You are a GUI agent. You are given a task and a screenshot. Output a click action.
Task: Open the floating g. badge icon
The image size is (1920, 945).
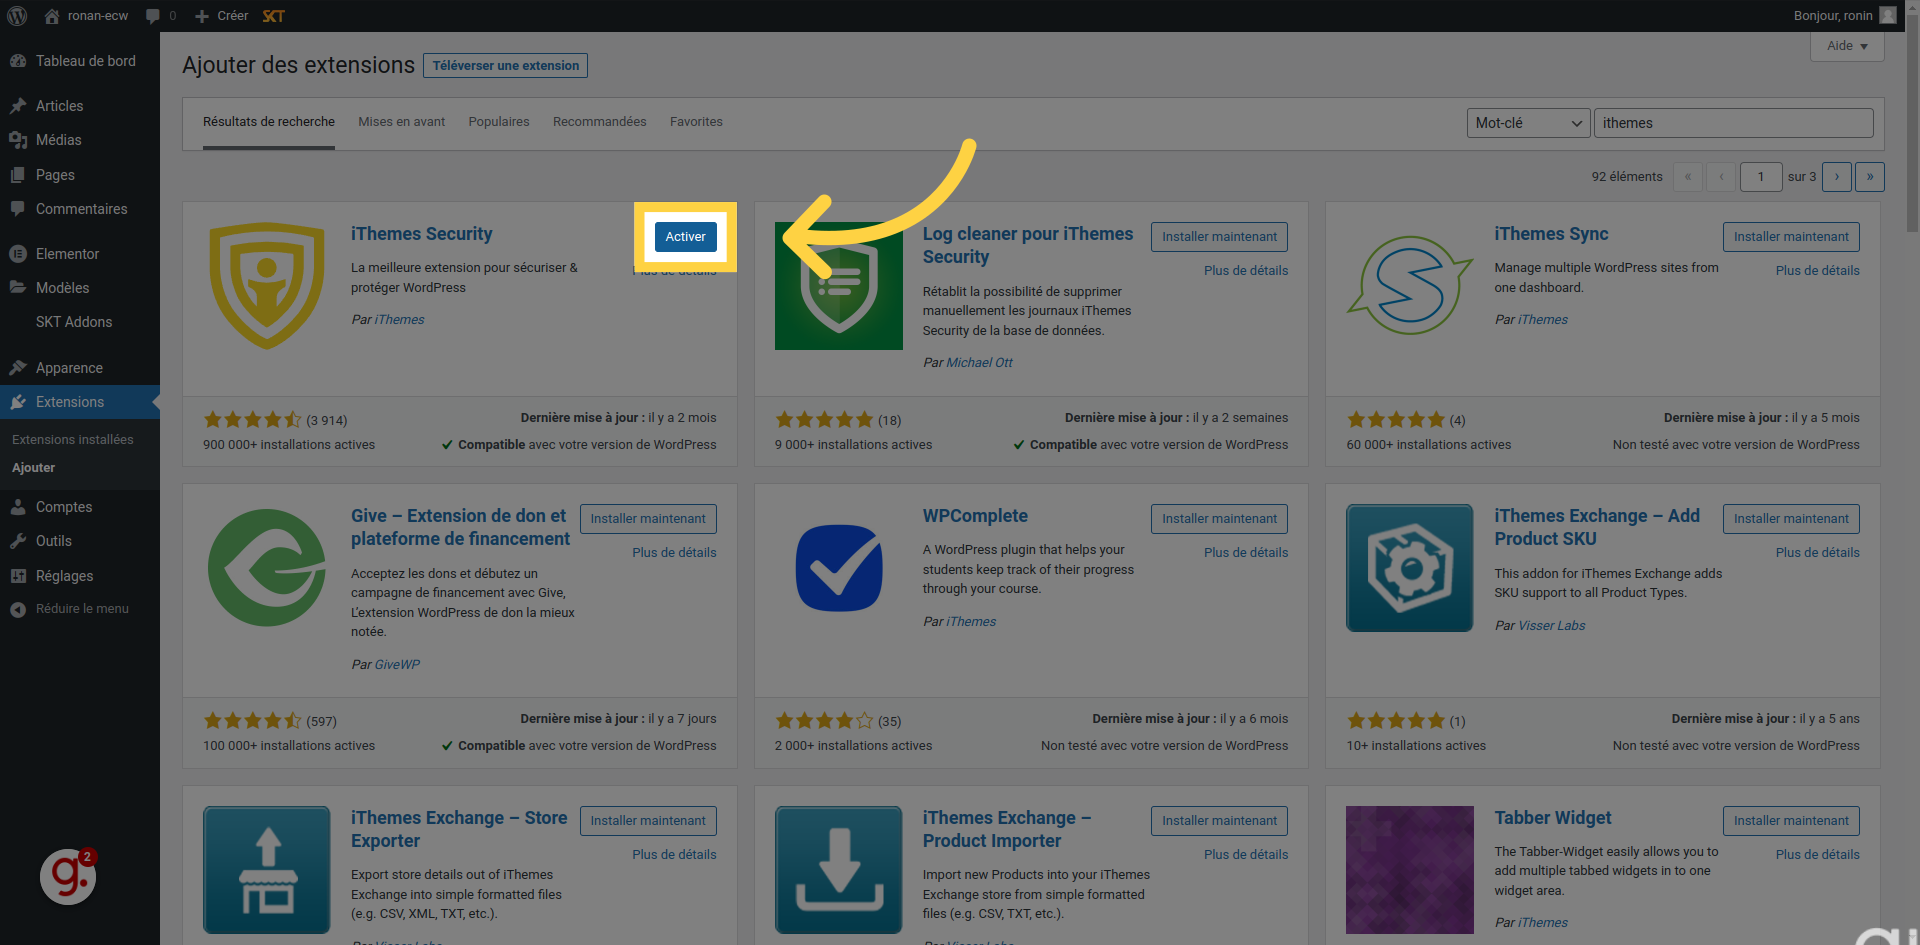pos(68,876)
